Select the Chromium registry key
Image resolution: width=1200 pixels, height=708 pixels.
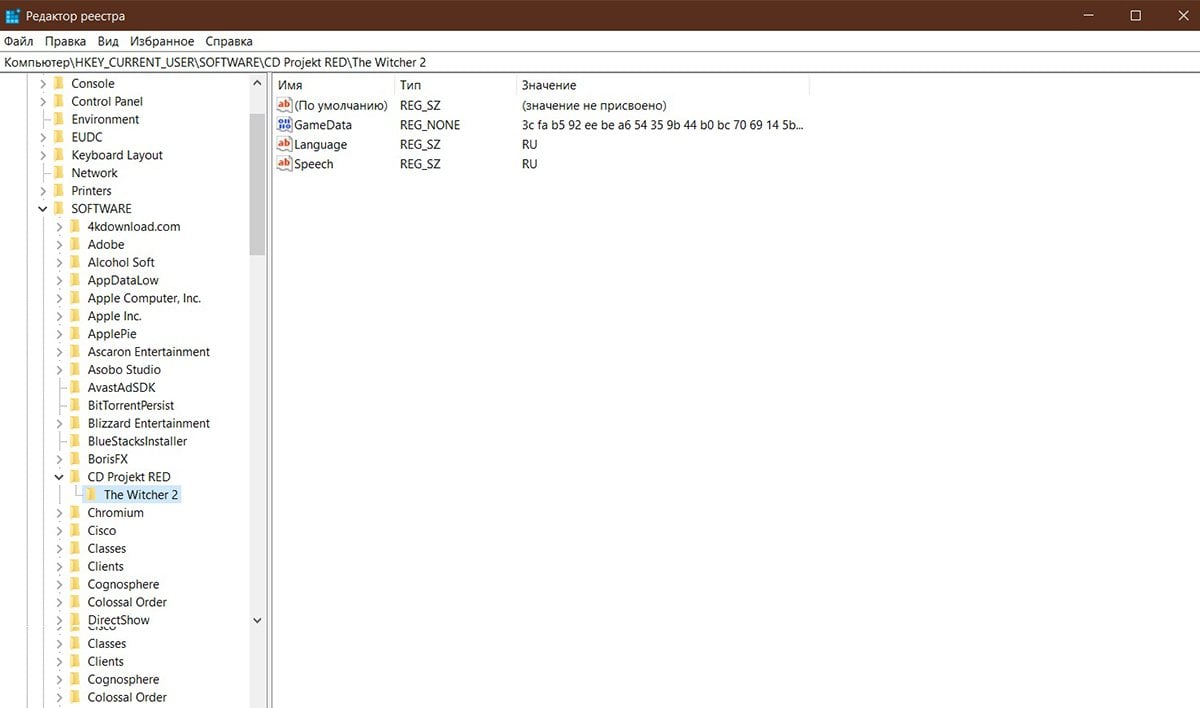tap(115, 513)
